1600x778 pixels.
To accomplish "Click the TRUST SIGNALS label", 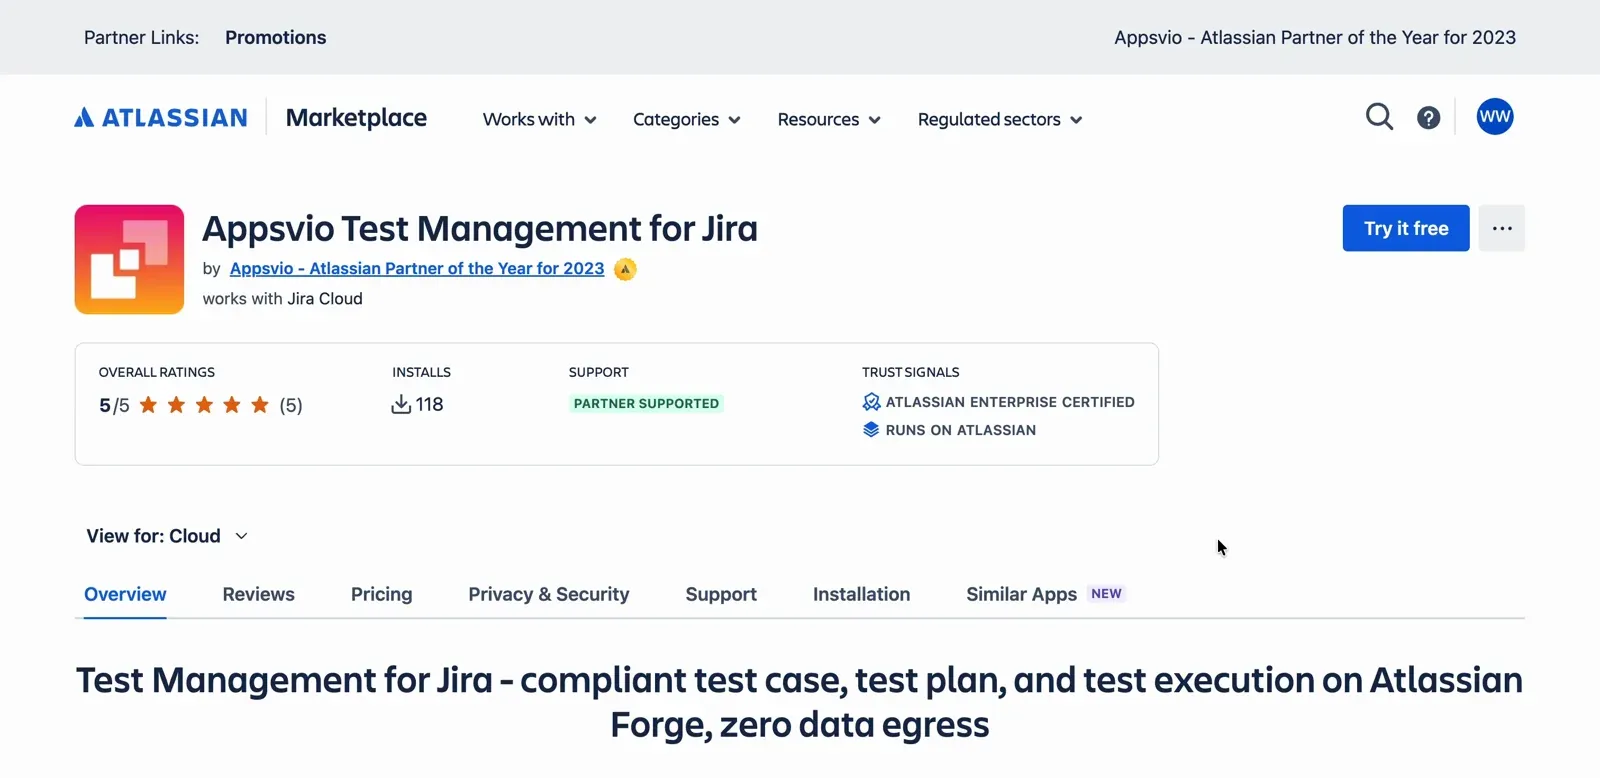I will click(x=911, y=372).
